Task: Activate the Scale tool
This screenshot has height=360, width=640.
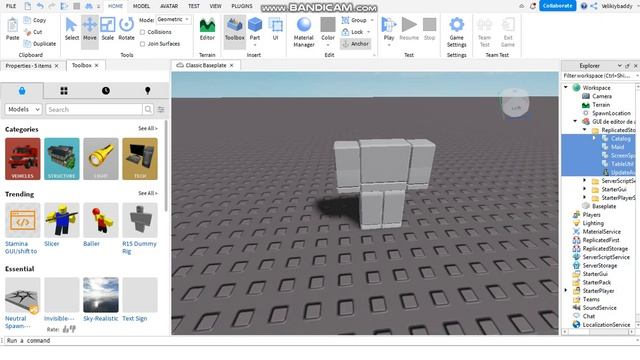Action: [x=107, y=29]
